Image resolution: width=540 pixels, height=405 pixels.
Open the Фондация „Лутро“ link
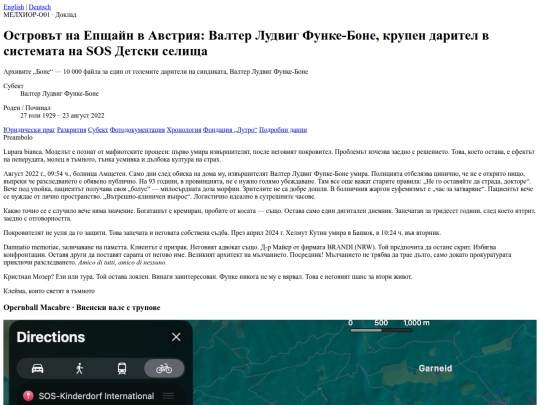(230, 130)
